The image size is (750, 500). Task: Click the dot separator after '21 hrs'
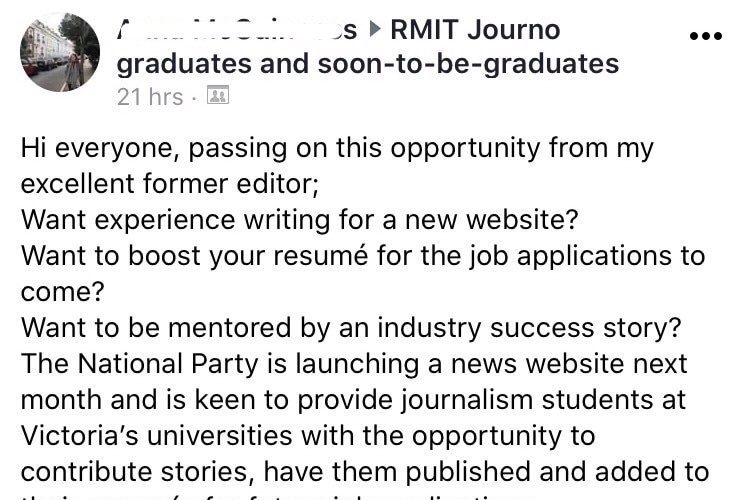194,98
